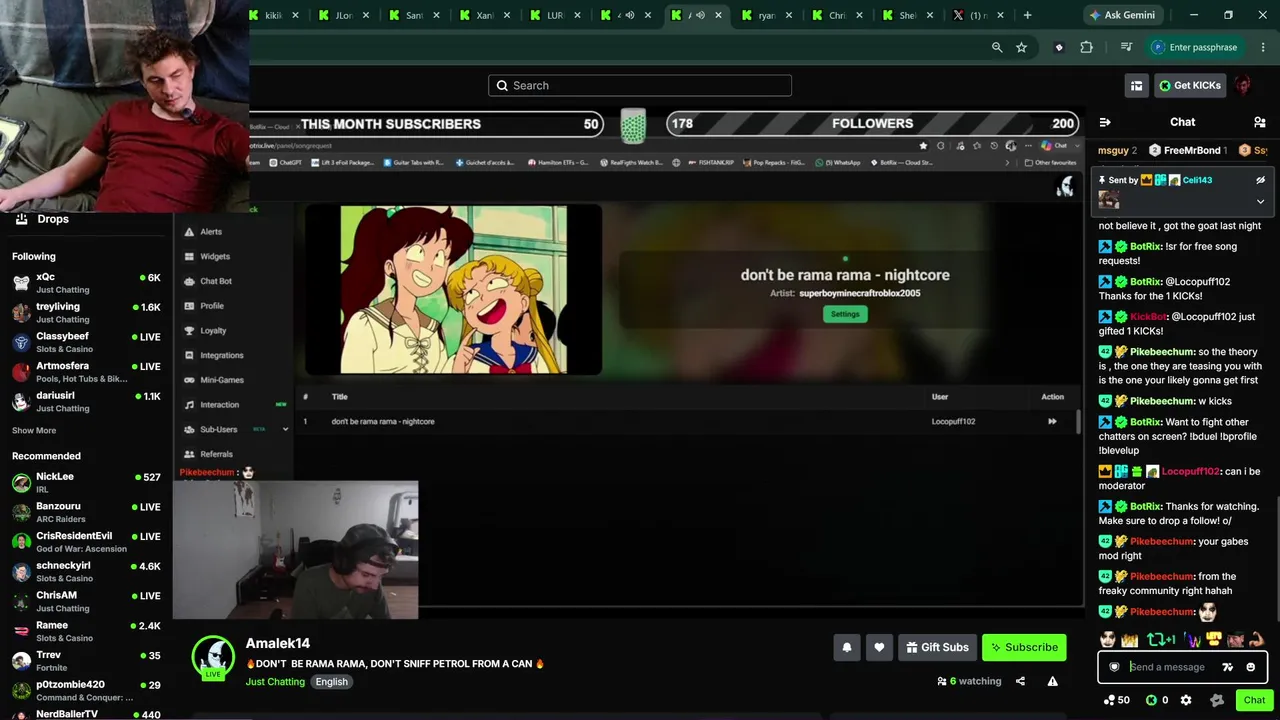1280x720 pixels.
Task: Click the Get KICKs button
Action: [x=1190, y=85]
